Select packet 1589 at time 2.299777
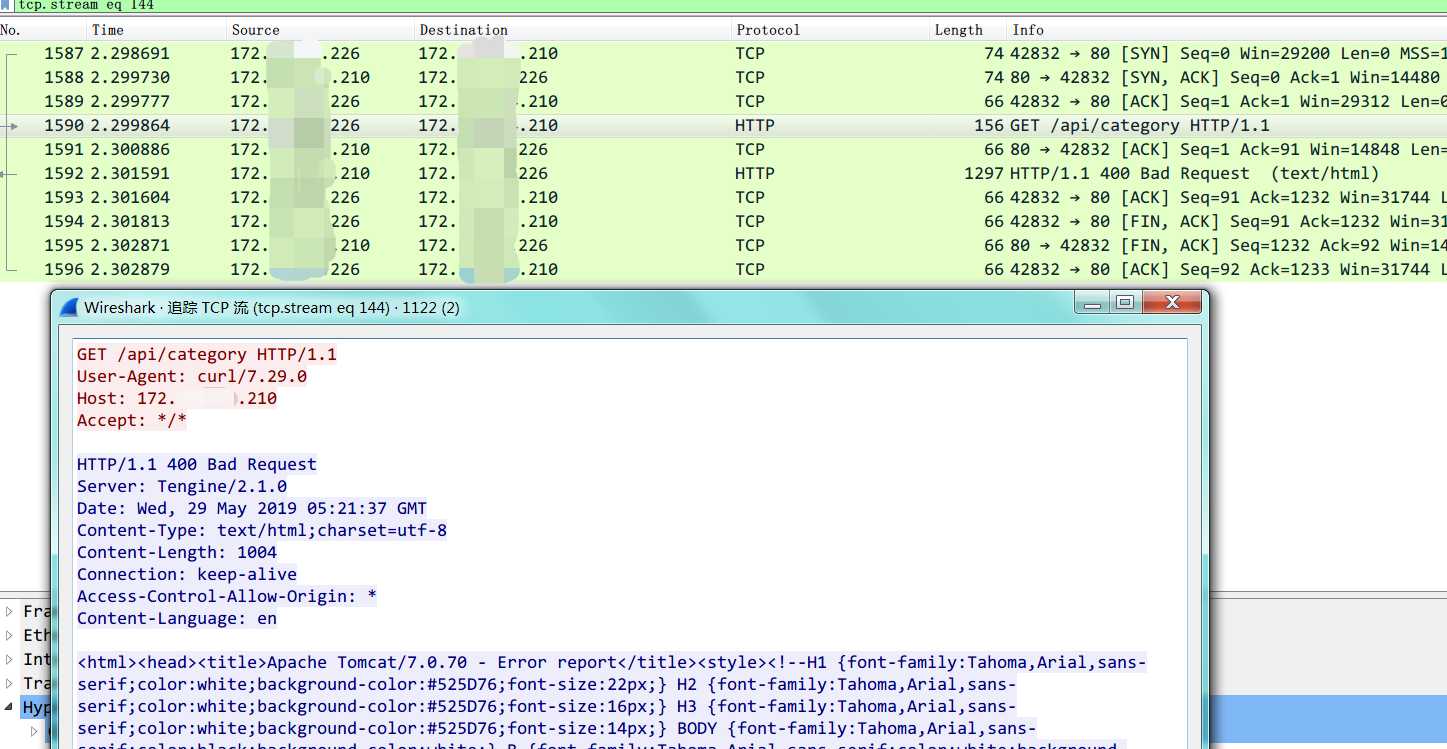 (x=723, y=101)
